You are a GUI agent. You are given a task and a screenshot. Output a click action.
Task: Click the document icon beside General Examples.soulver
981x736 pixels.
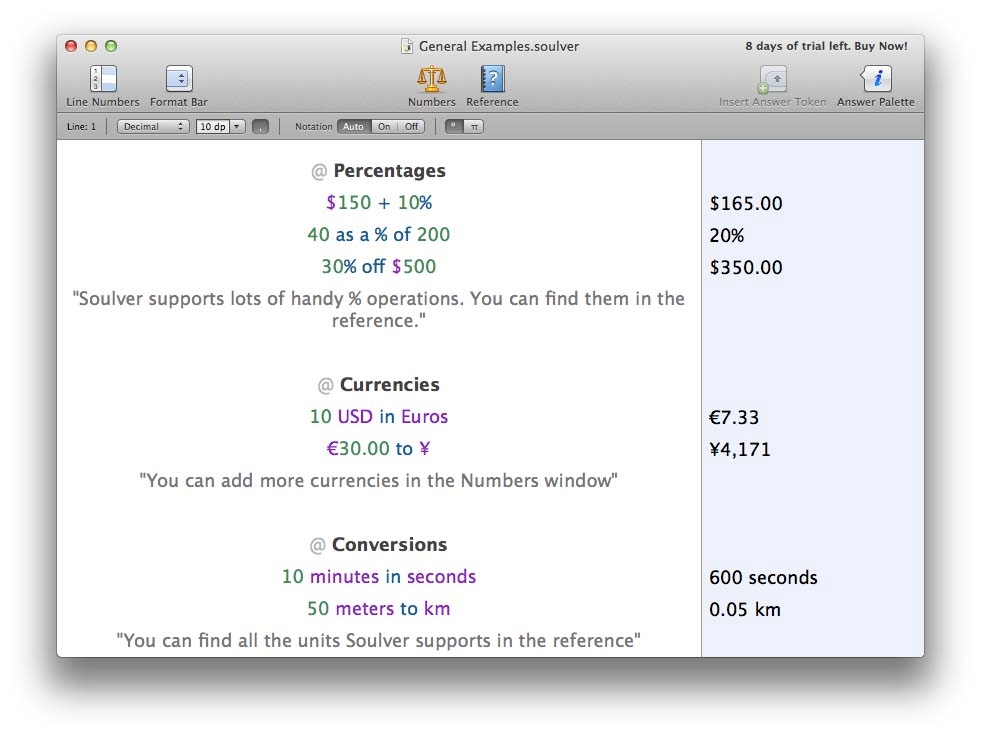[407, 46]
